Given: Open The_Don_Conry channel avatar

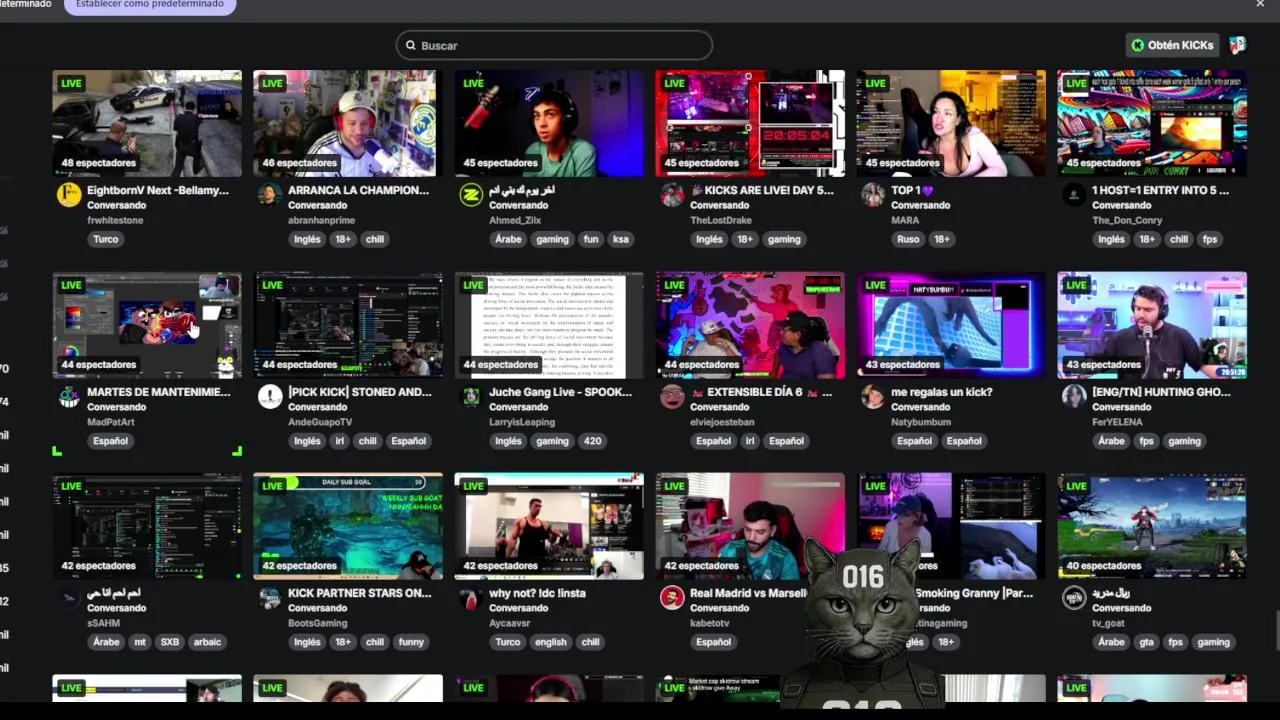Looking at the screenshot, I should (x=1074, y=195).
